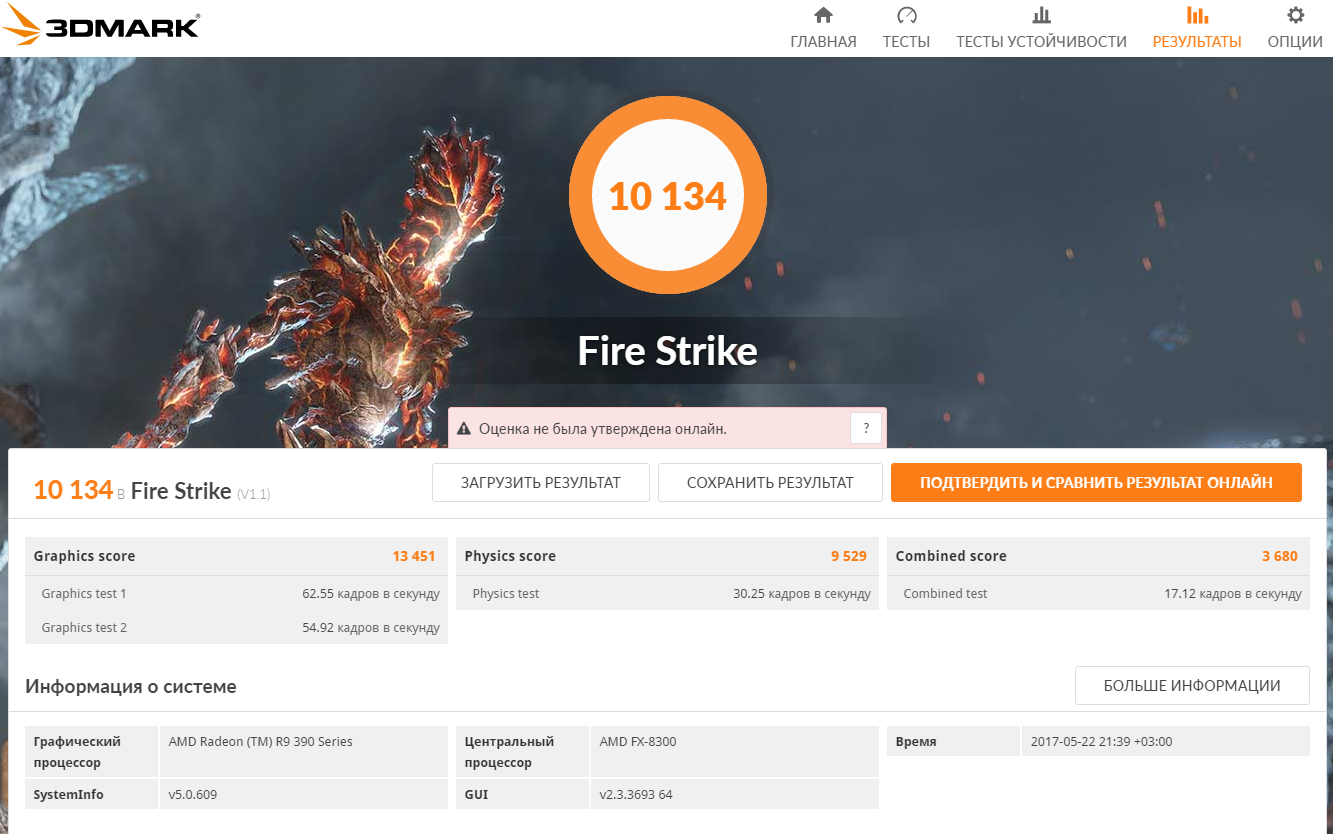Click the Physics score label
The image size is (1333, 834).
[510, 556]
